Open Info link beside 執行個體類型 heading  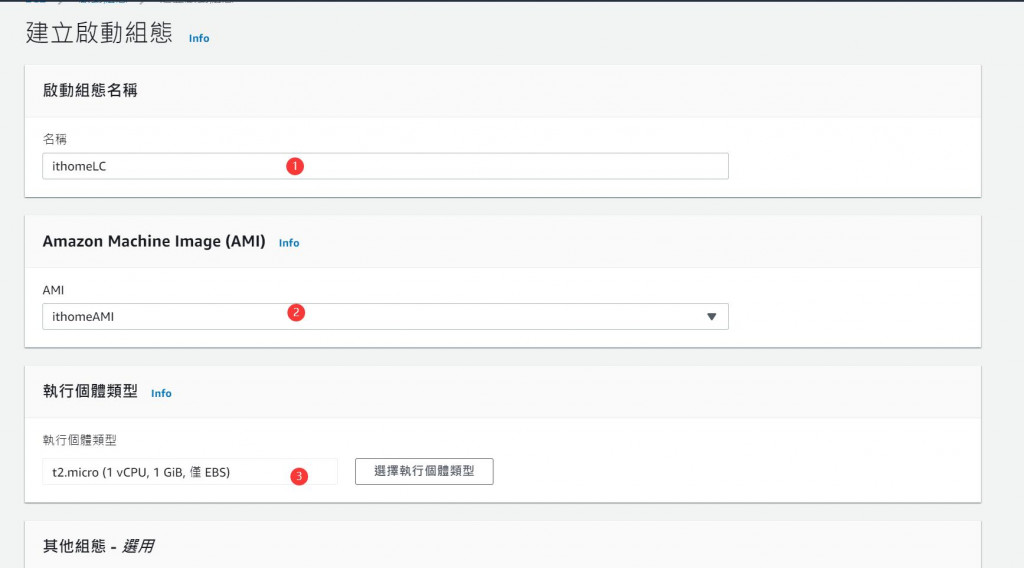tap(161, 393)
